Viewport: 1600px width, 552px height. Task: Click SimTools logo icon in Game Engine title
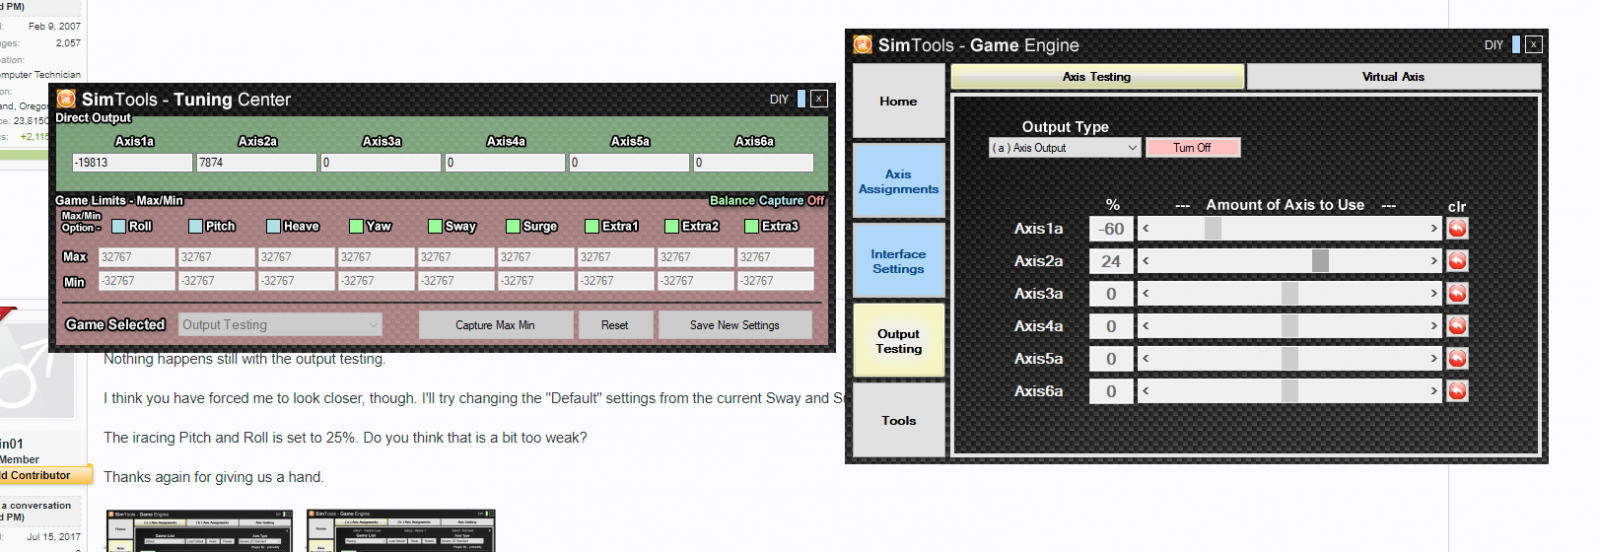point(863,44)
